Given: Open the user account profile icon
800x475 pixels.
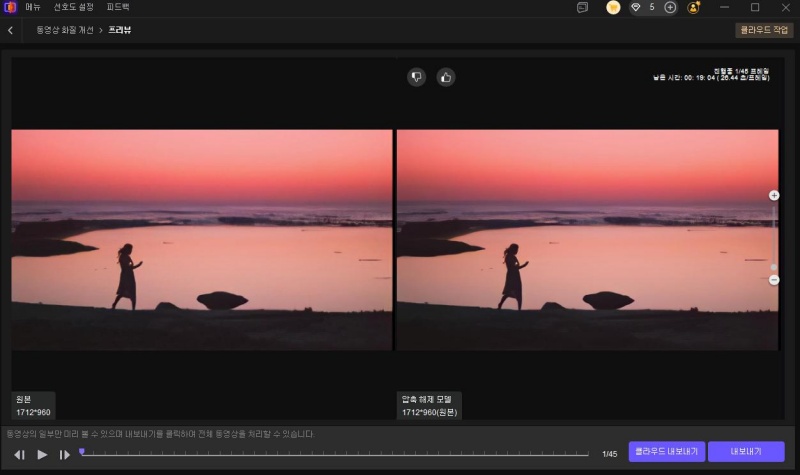Looking at the screenshot, I should (x=693, y=7).
